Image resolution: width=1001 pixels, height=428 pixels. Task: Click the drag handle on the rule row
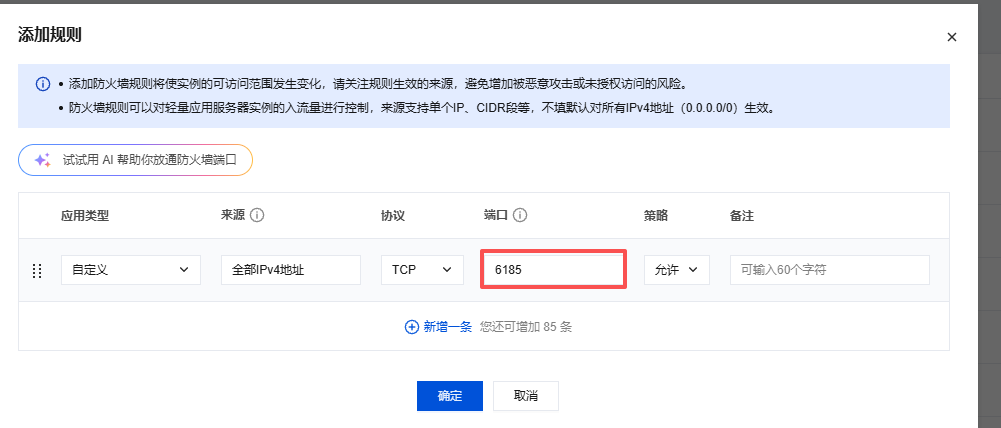pos(37,270)
